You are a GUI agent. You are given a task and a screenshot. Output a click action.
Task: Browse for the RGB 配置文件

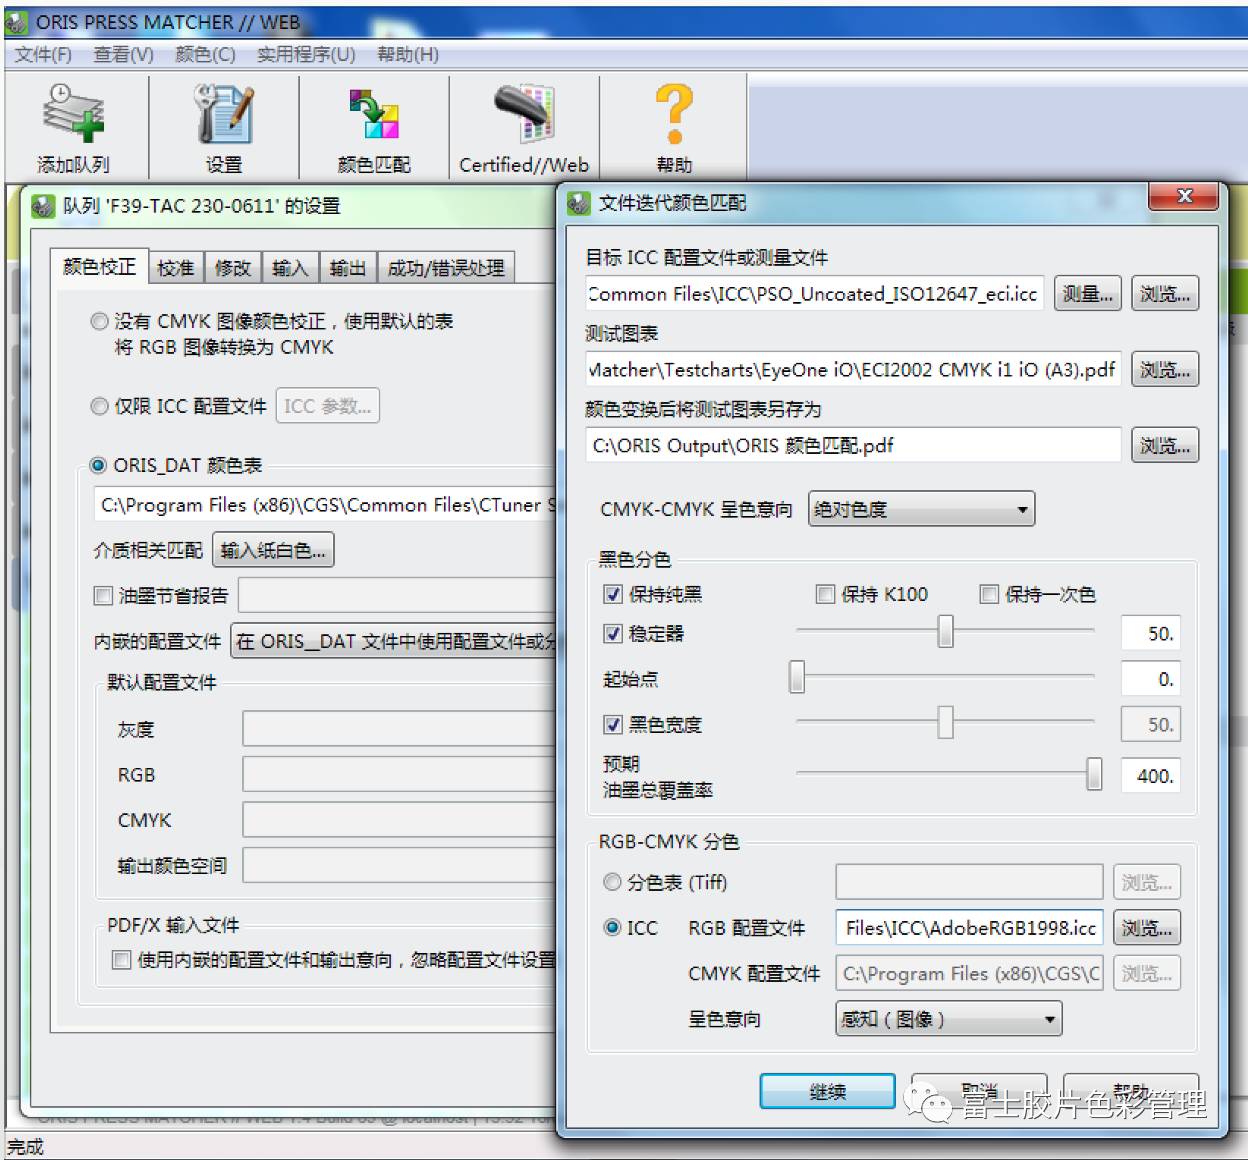(1146, 928)
